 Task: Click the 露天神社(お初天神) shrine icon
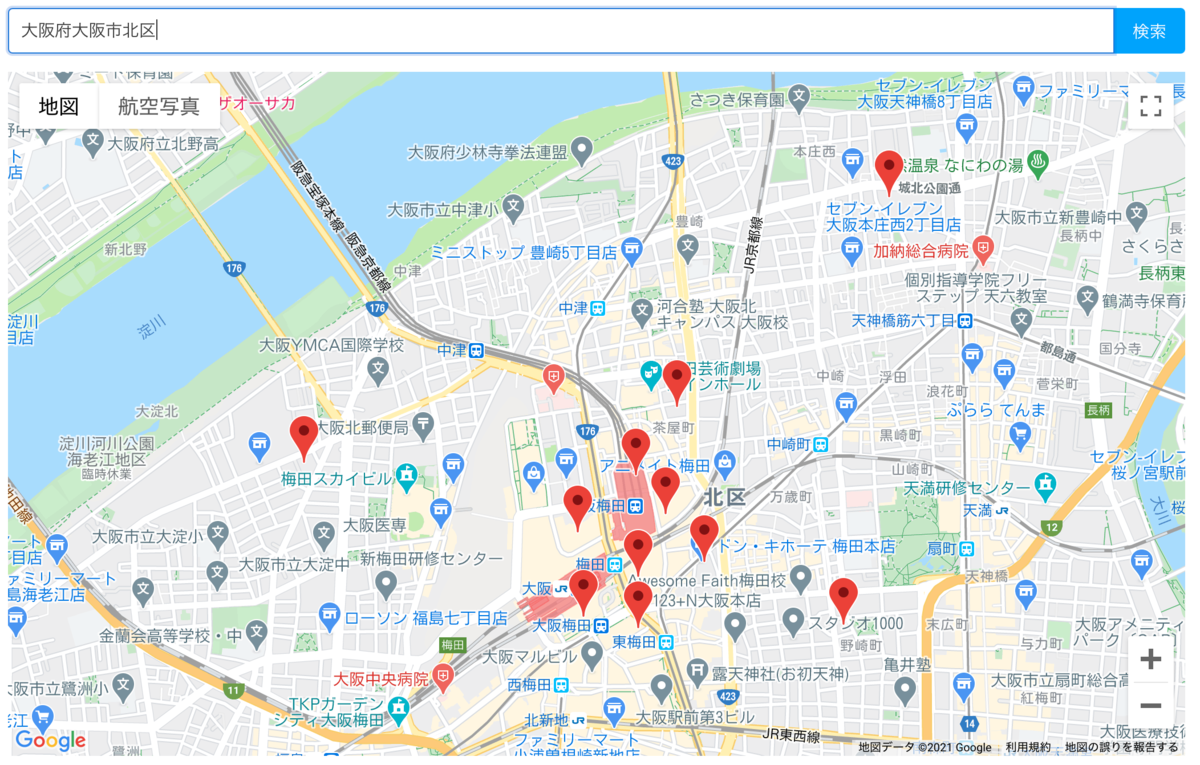pyautogui.click(x=698, y=671)
